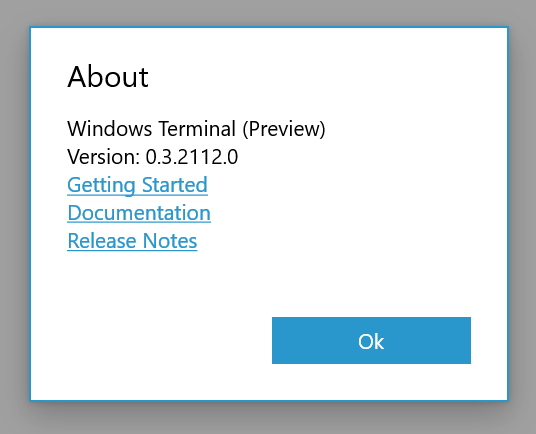Click the dimmed background outside the dialog
The width and height of the screenshot is (536, 434).
pos(268,418)
